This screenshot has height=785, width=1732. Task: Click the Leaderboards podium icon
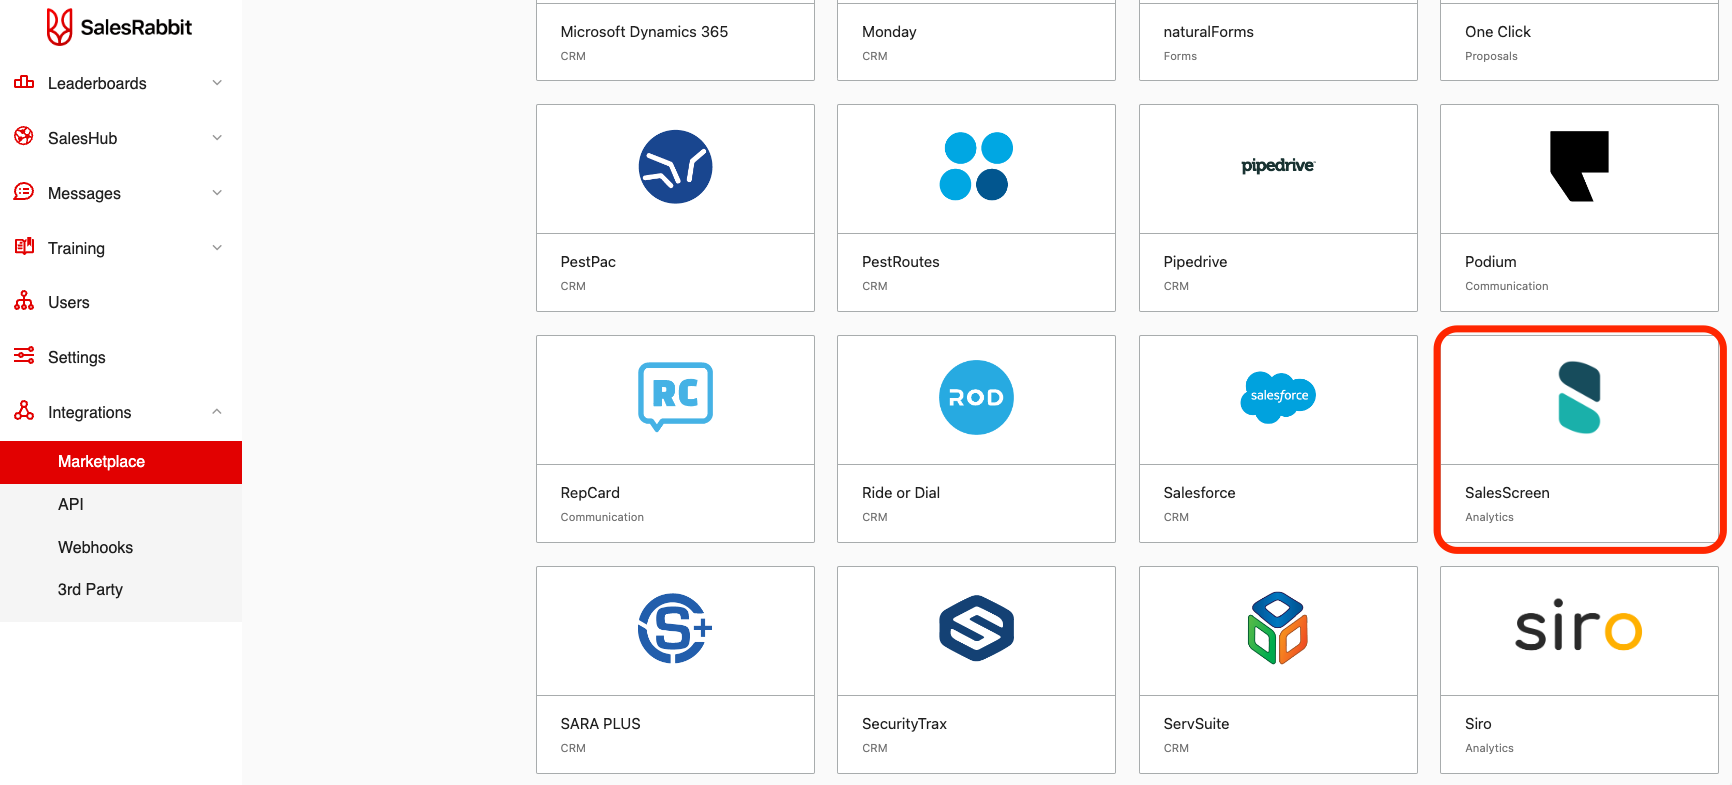click(x=24, y=82)
